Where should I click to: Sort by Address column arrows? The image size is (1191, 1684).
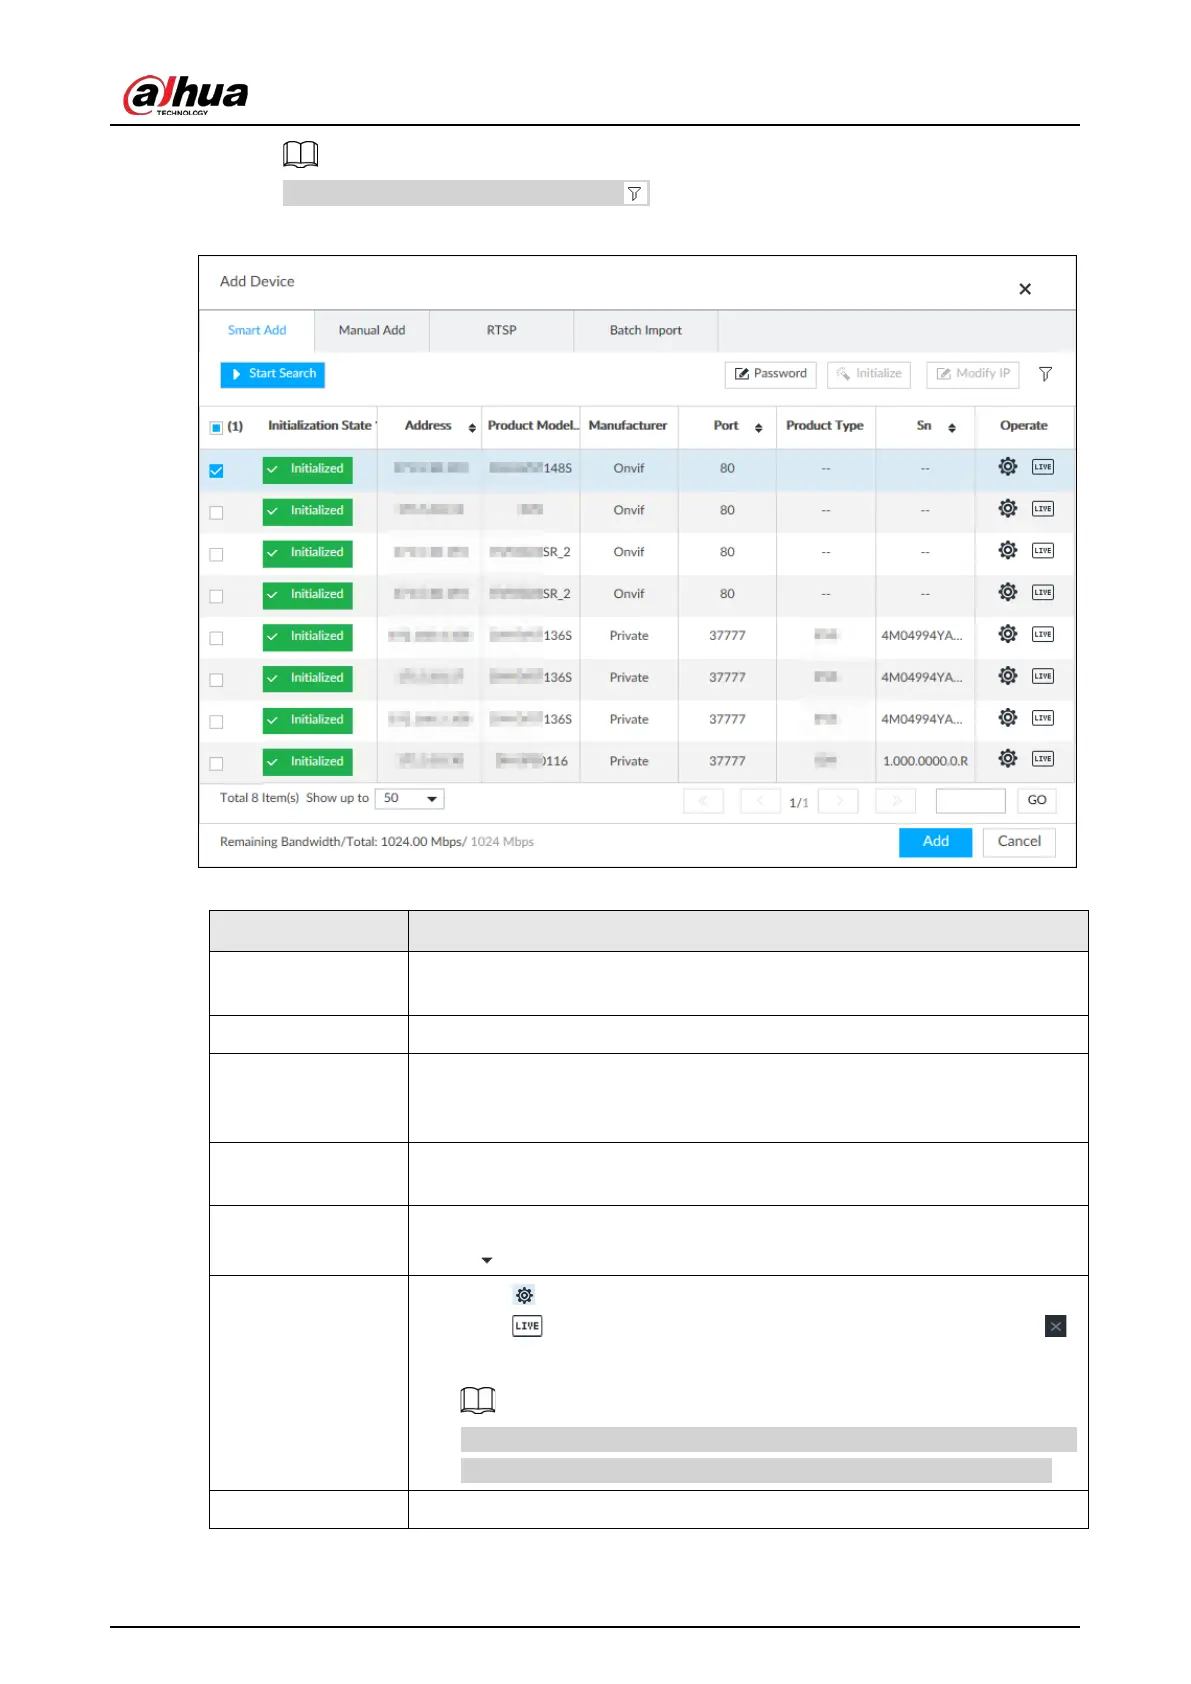pos(472,428)
